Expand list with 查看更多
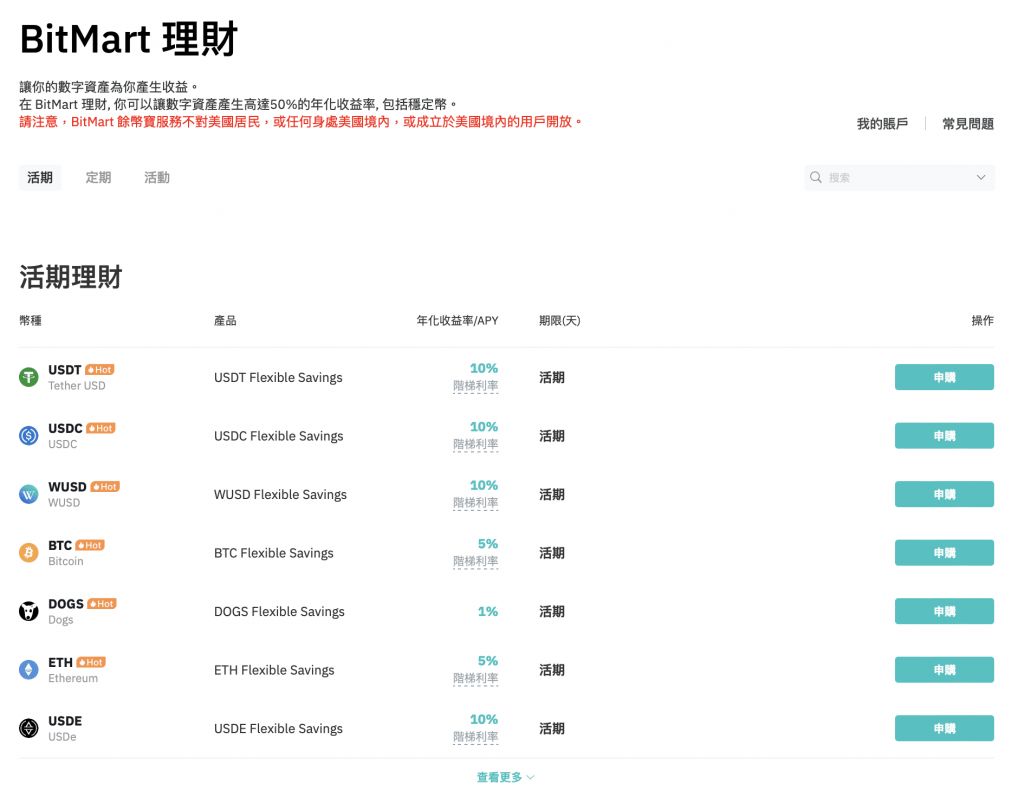The width and height of the screenshot is (1024, 803). click(505, 777)
